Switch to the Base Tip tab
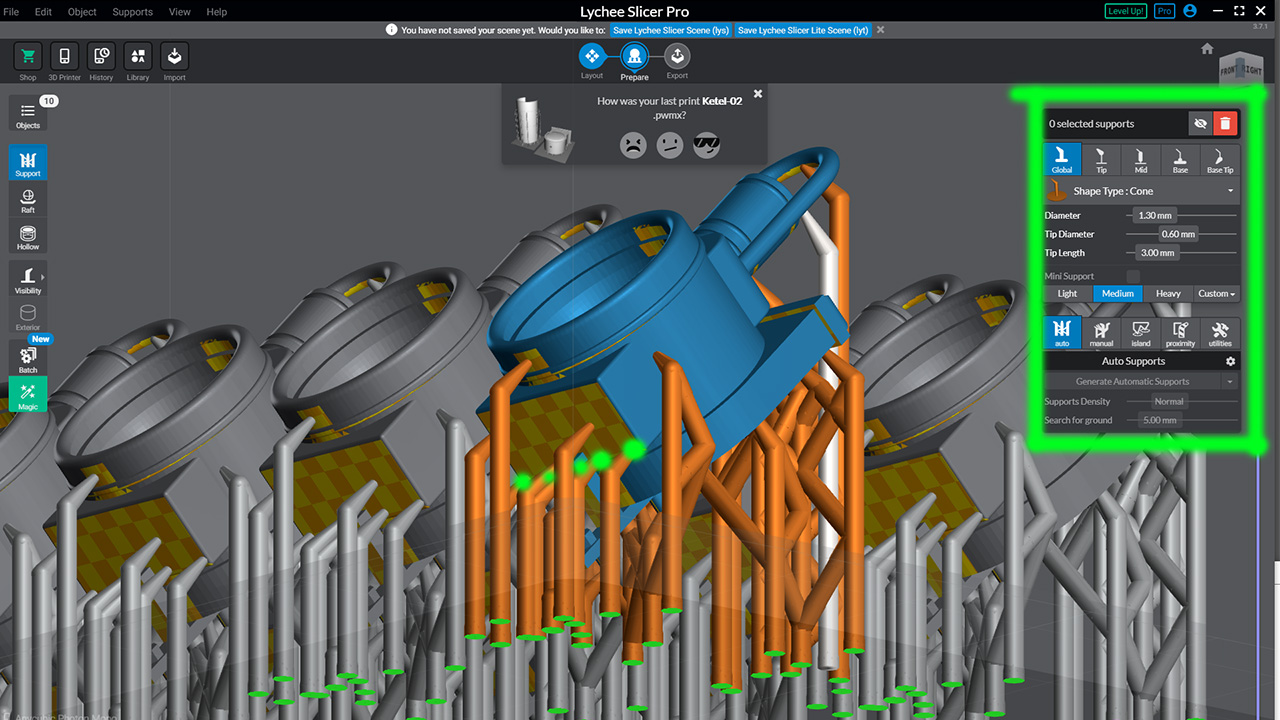This screenshot has width=1280, height=720. click(1220, 160)
